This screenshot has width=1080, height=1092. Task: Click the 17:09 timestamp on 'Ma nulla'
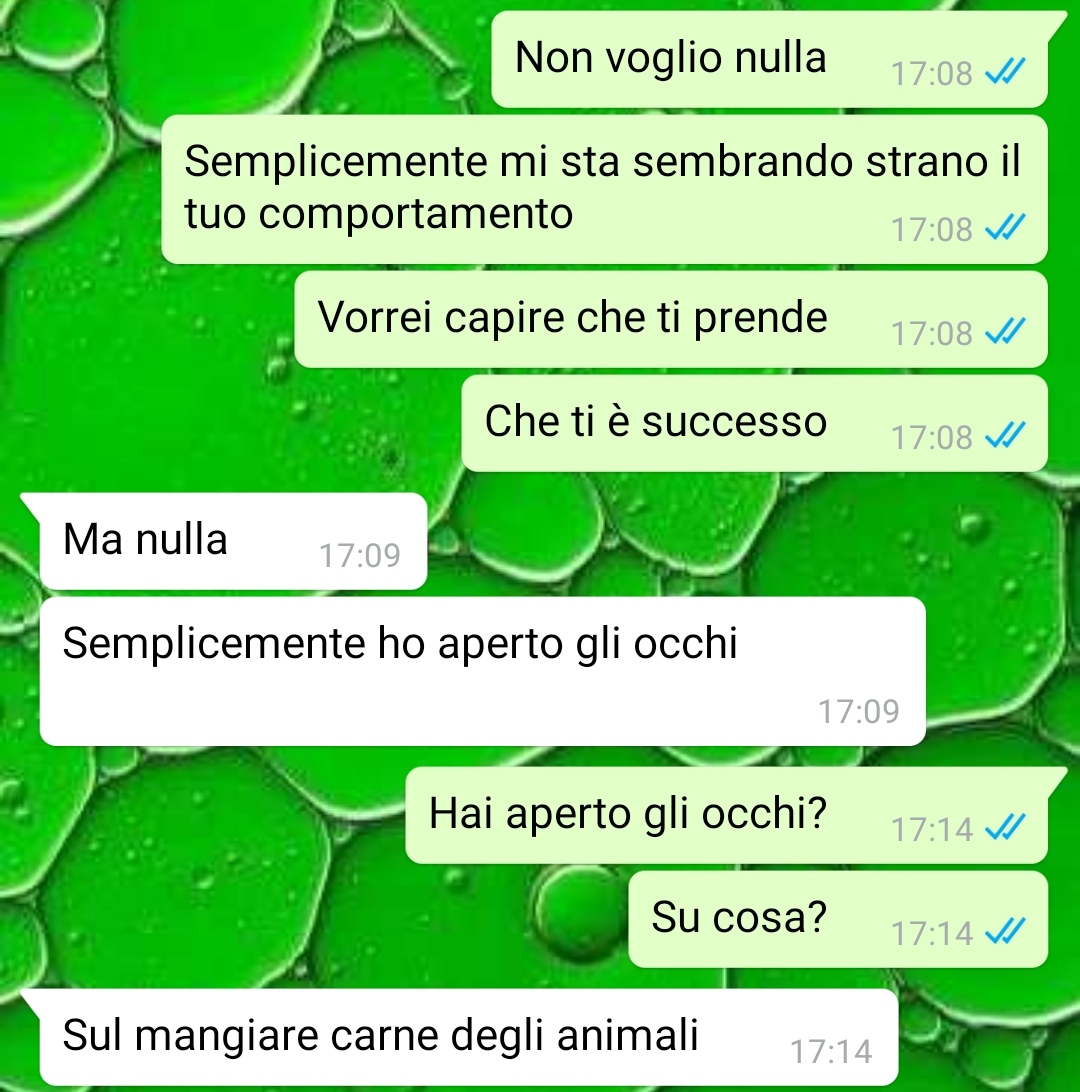click(360, 555)
